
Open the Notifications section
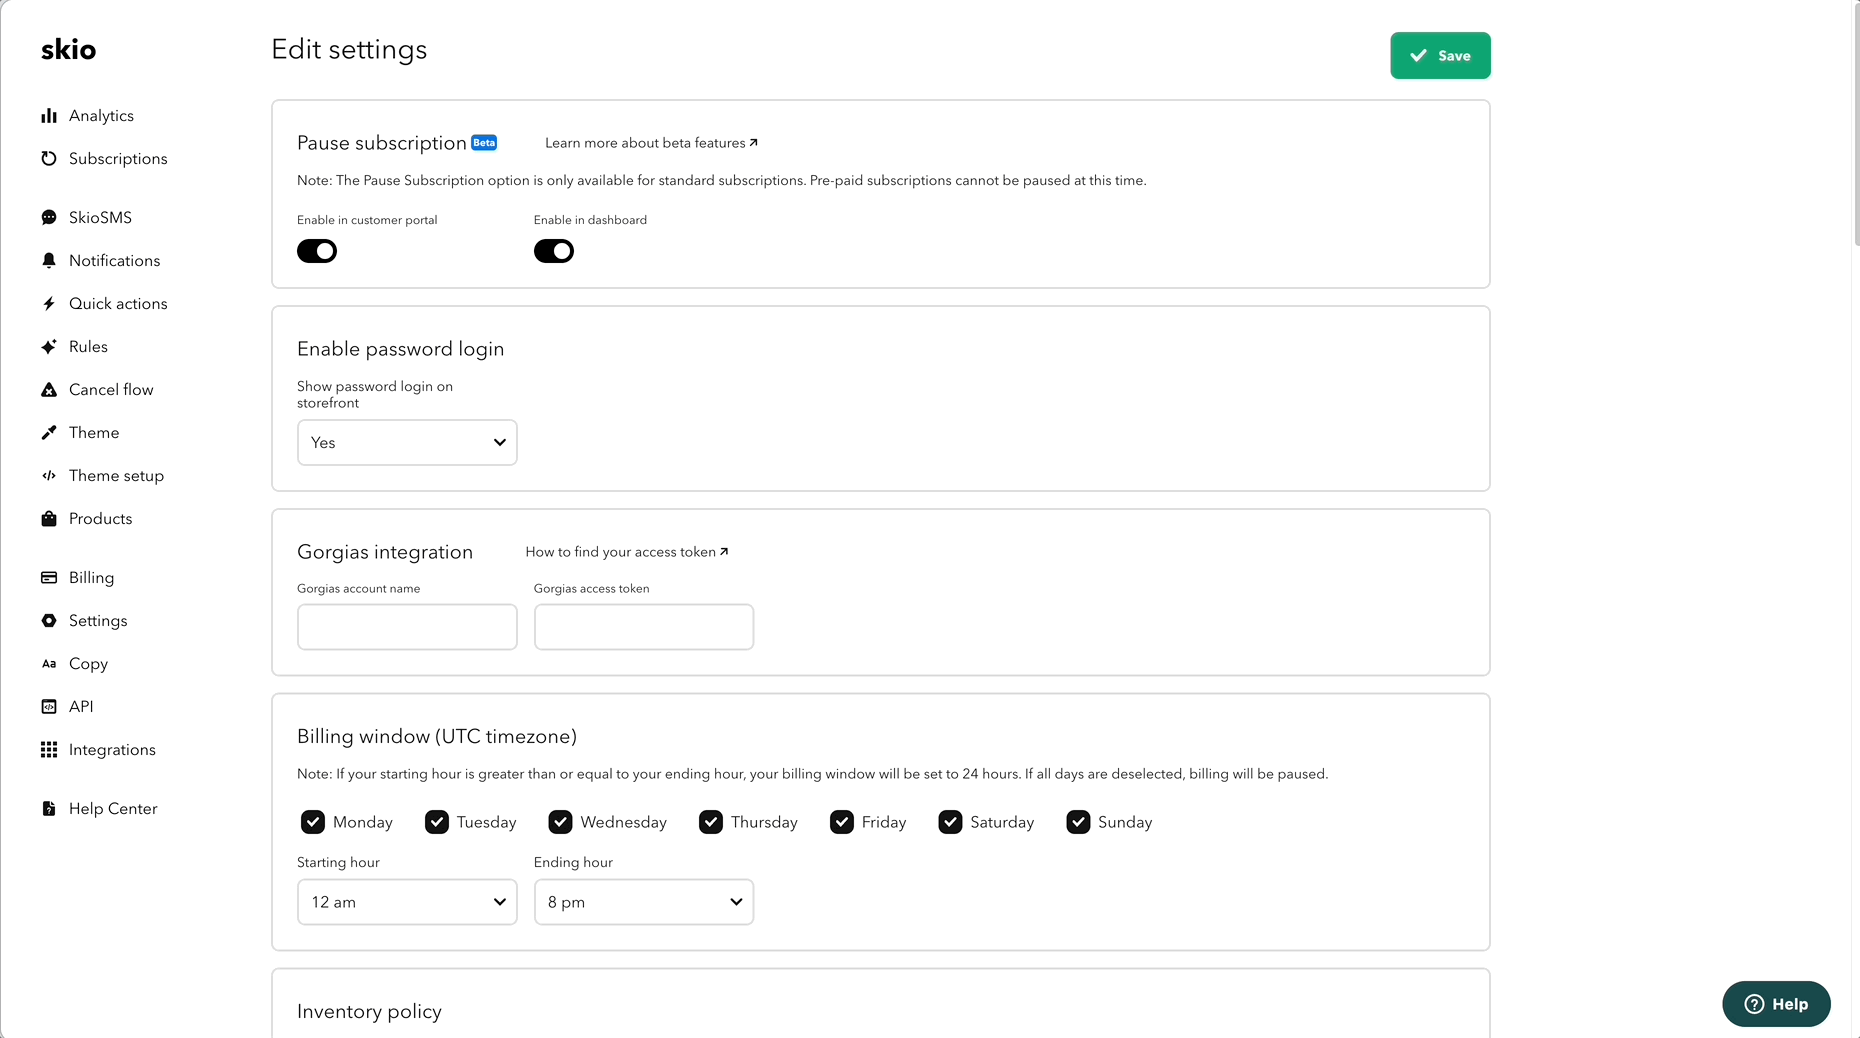click(x=114, y=261)
